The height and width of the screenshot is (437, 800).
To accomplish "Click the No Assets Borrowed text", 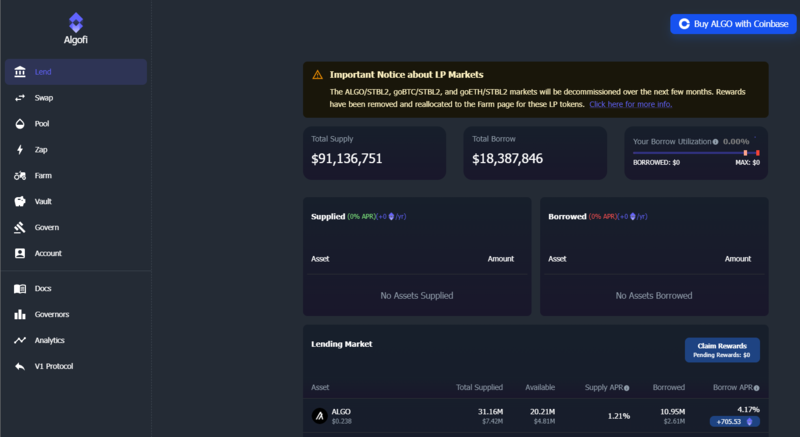I will 654,296.
